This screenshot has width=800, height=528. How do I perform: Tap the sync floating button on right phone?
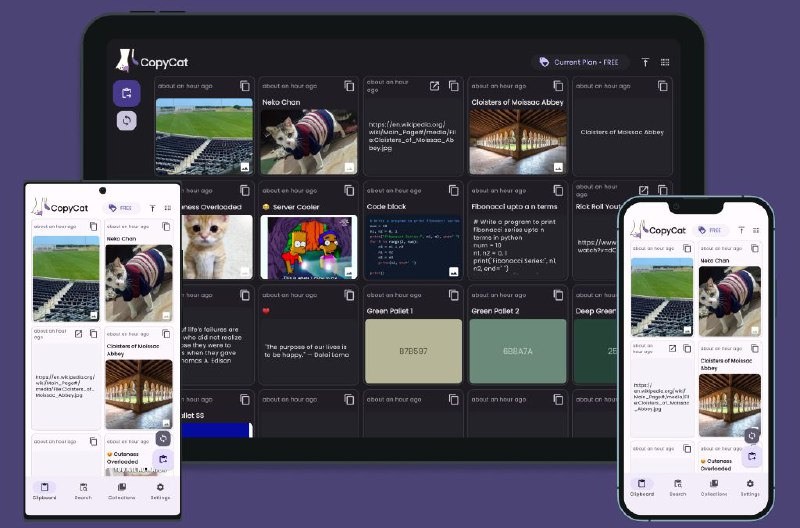pos(752,435)
